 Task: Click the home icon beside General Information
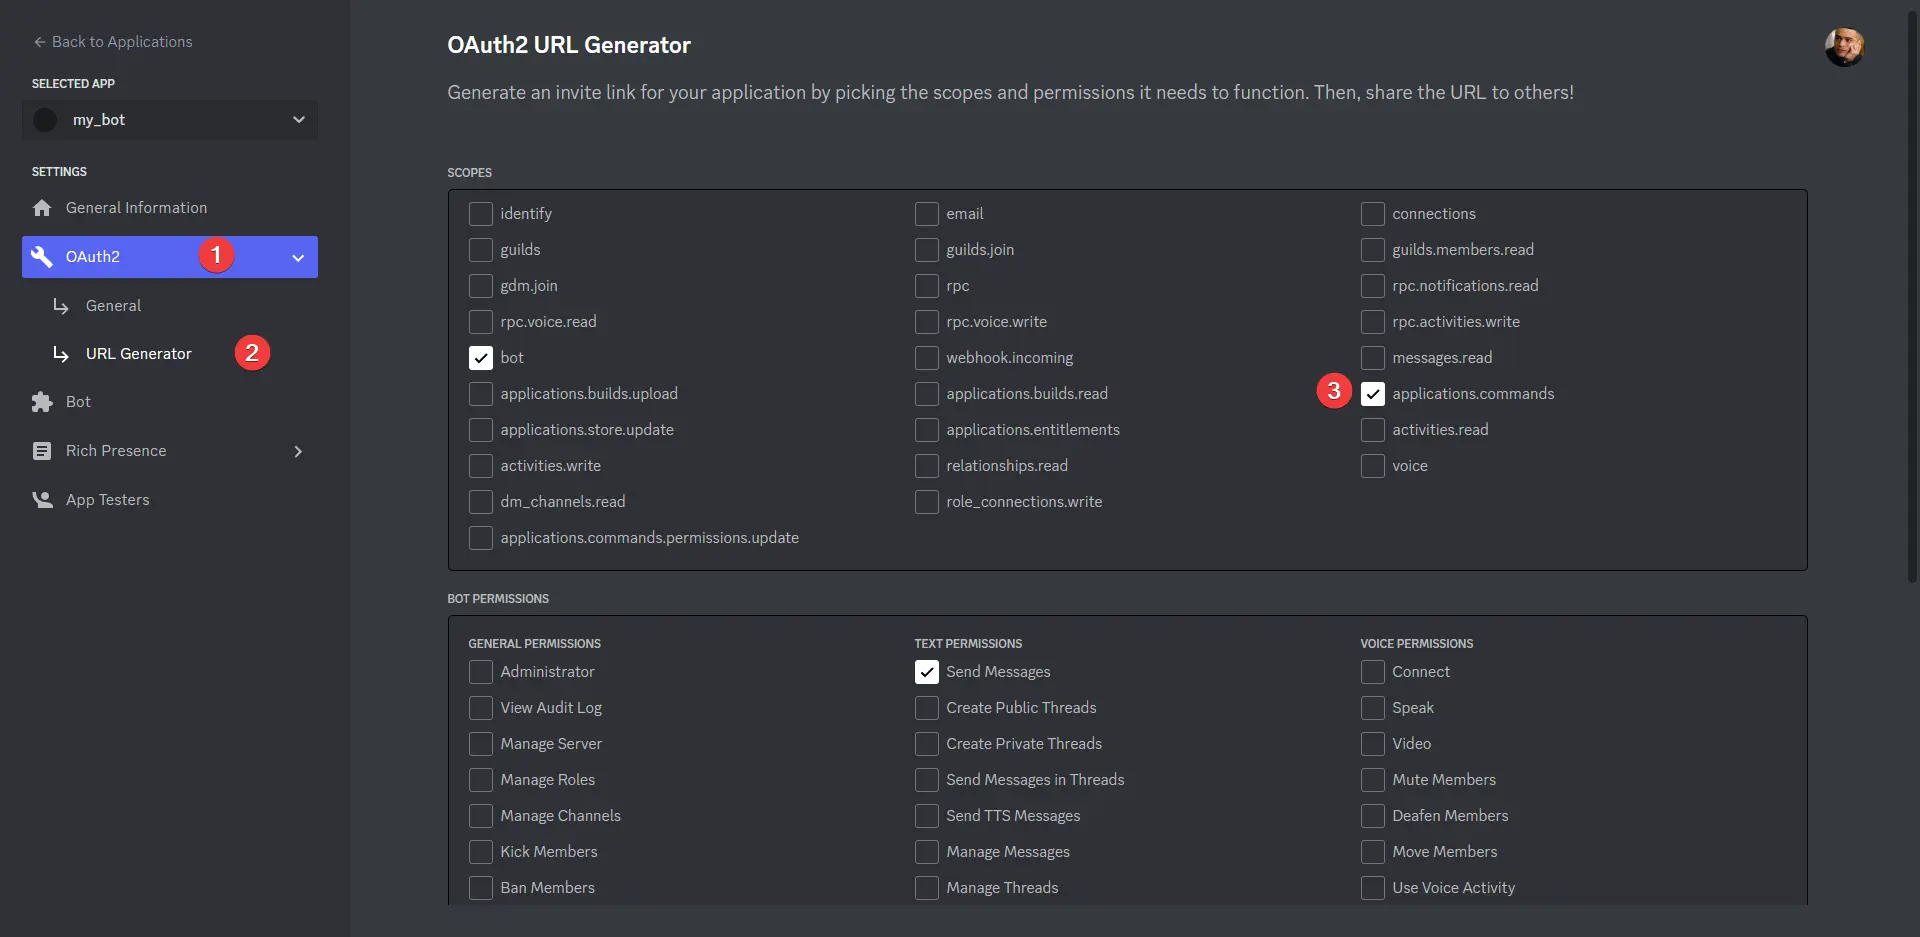[x=42, y=208]
